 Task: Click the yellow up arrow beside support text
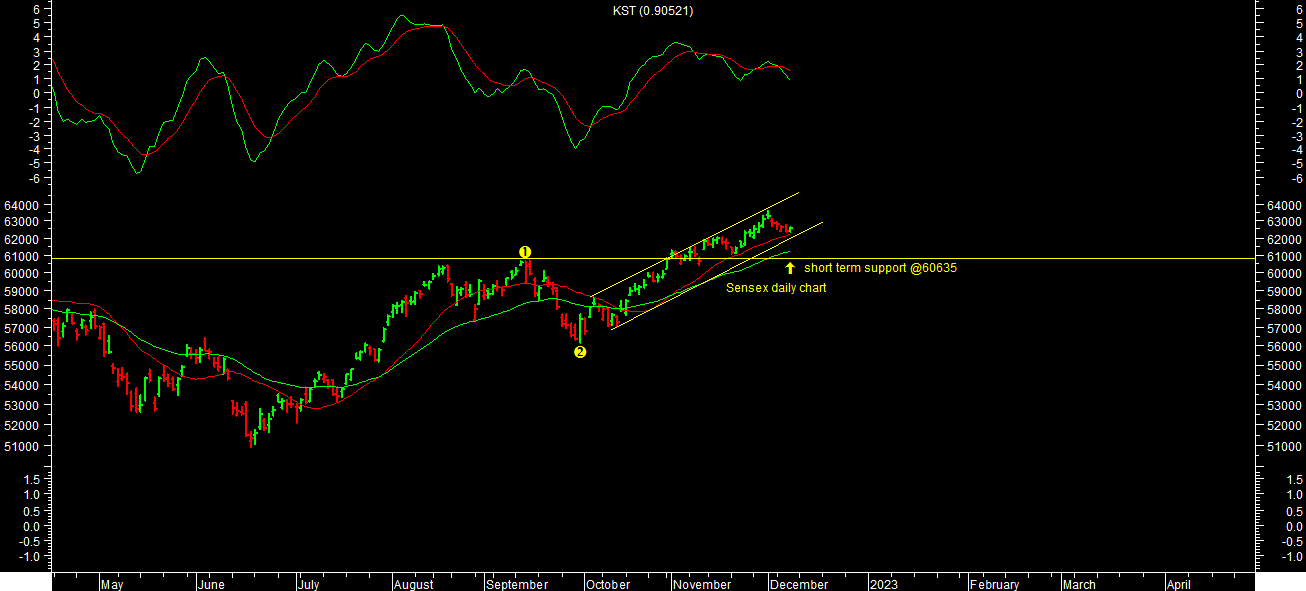[790, 268]
